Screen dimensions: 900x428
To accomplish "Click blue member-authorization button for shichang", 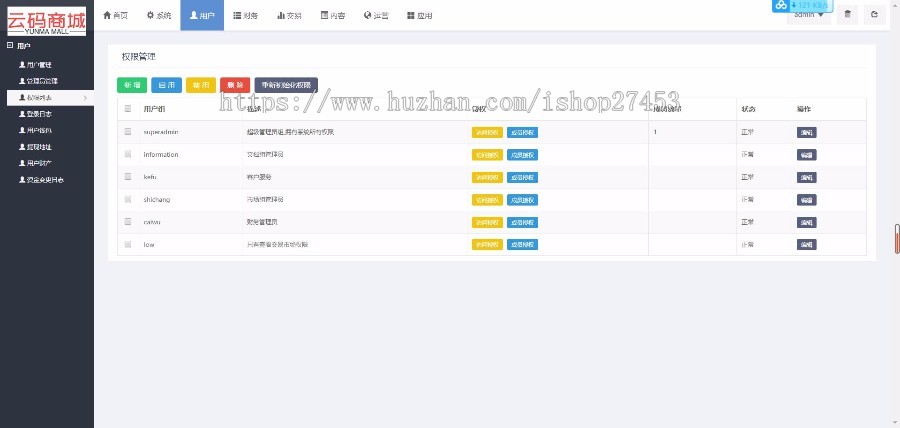I will tap(522, 200).
